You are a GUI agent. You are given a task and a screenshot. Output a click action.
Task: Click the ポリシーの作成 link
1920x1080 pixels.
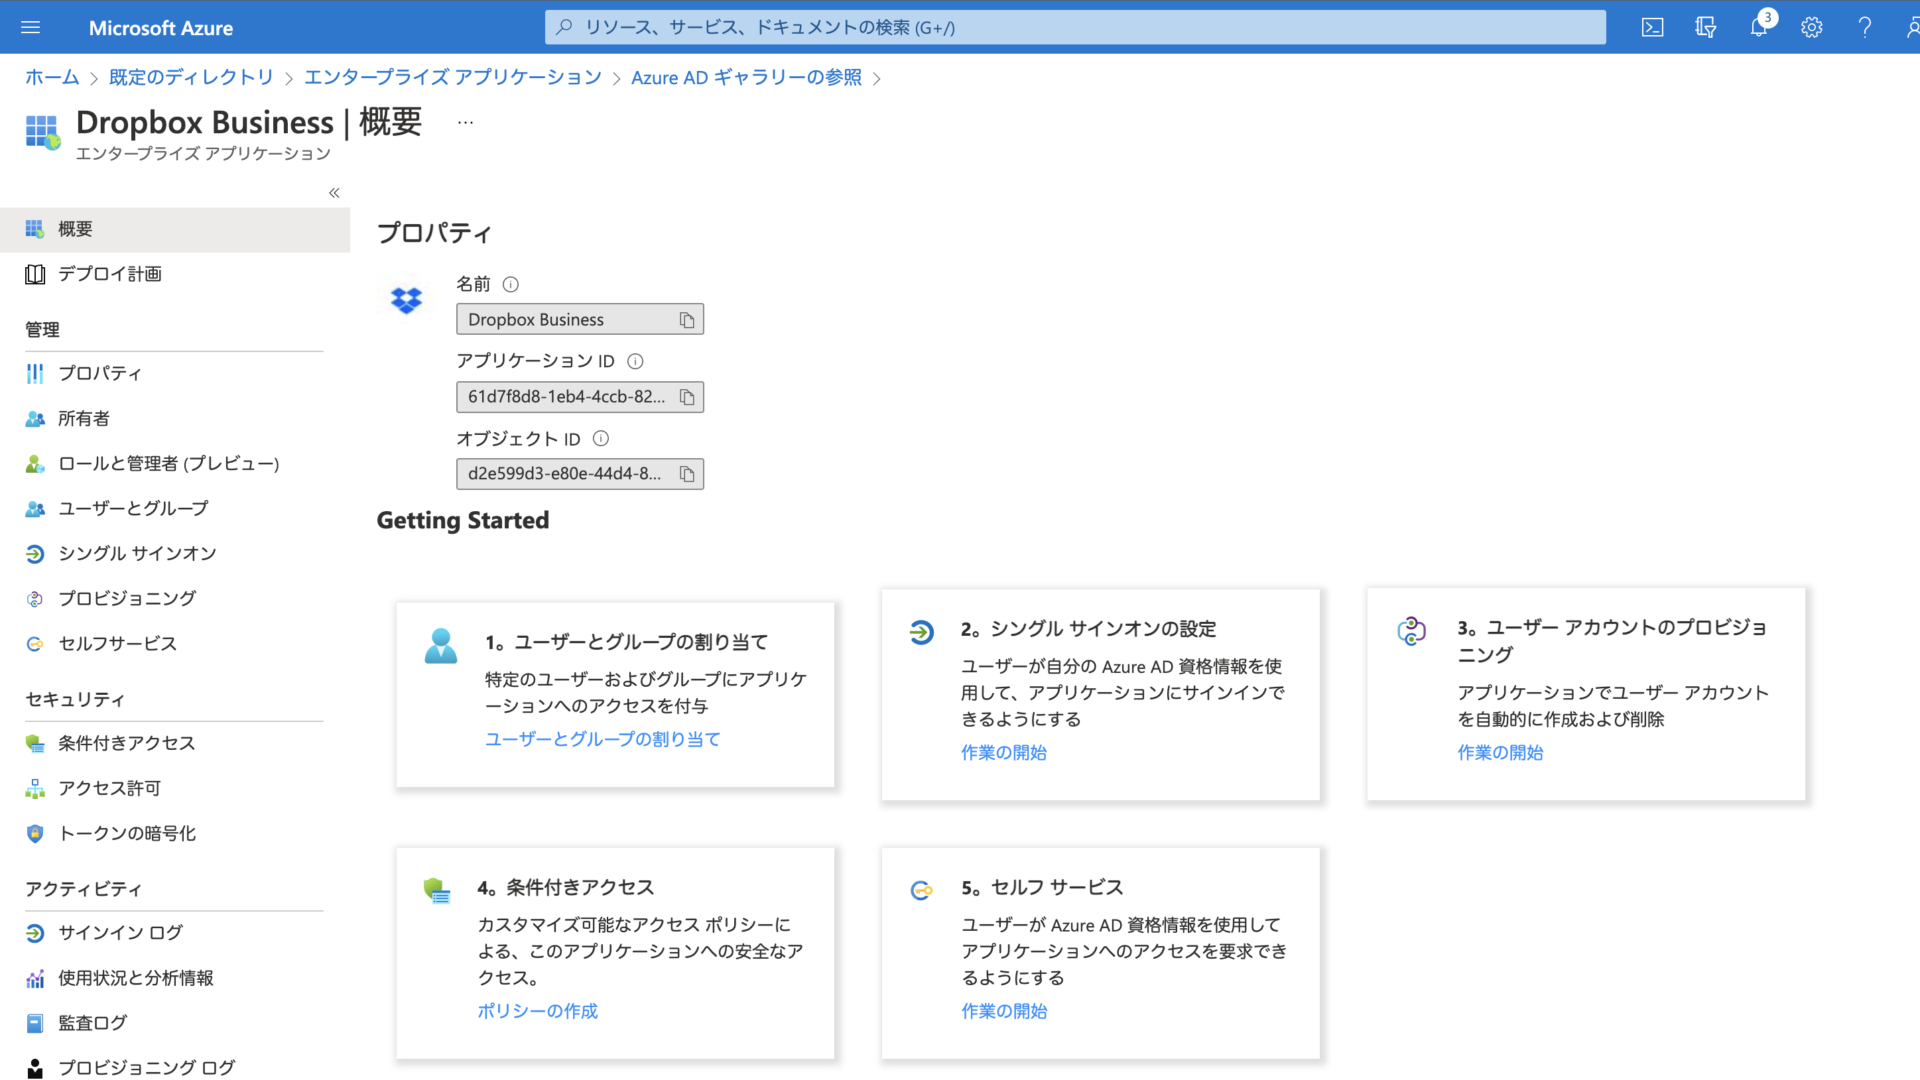click(537, 1011)
